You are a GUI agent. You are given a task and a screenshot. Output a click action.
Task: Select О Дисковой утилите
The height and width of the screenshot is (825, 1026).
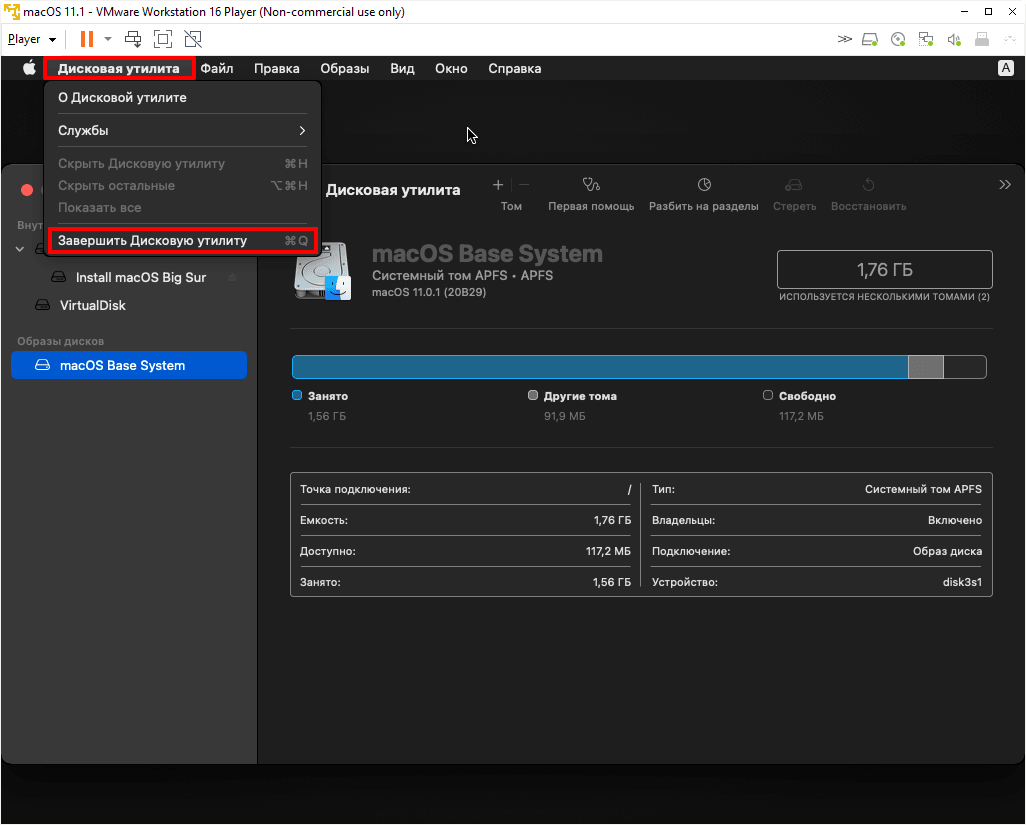122,98
